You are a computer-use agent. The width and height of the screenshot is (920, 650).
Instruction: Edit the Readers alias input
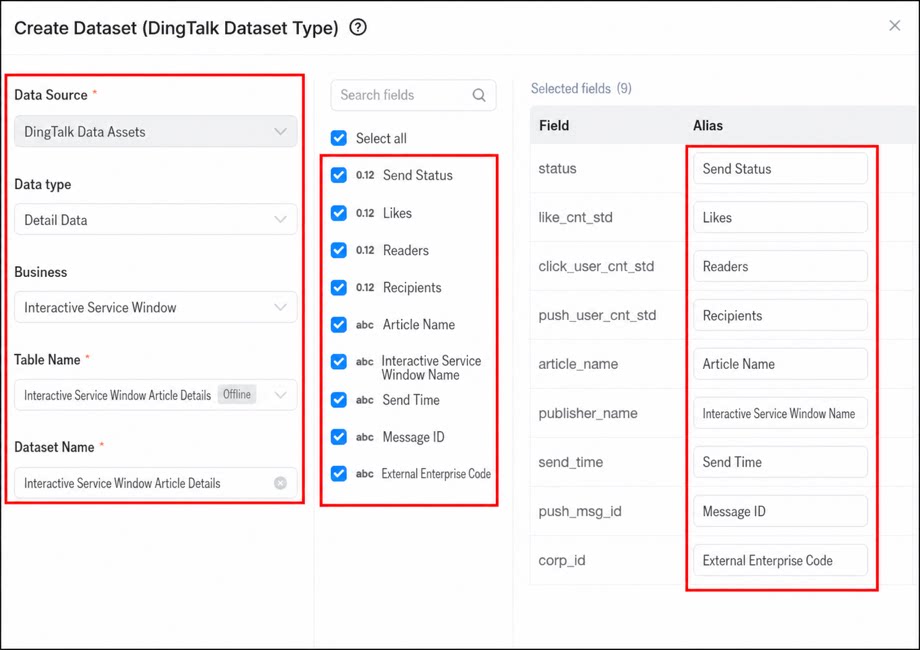point(780,266)
